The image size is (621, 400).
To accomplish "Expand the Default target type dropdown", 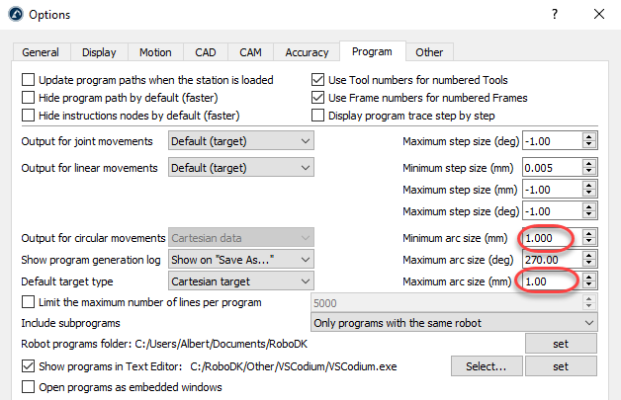I will click(240, 282).
